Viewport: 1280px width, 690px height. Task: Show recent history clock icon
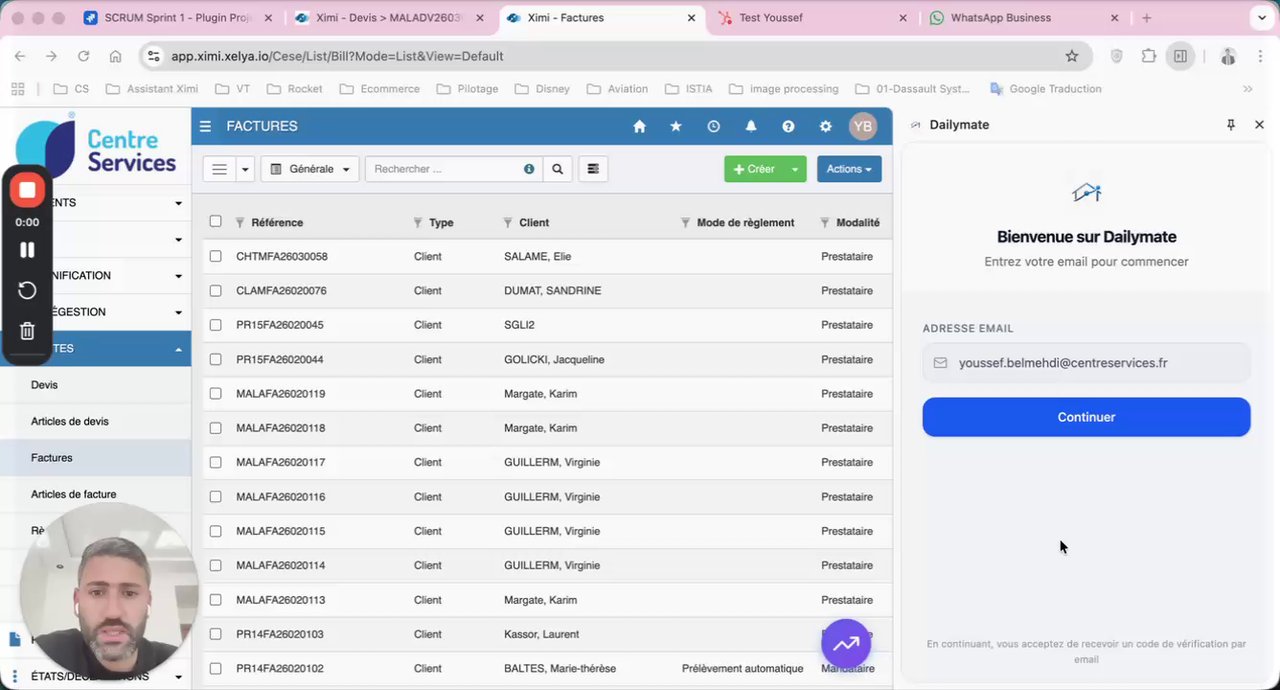click(x=713, y=126)
